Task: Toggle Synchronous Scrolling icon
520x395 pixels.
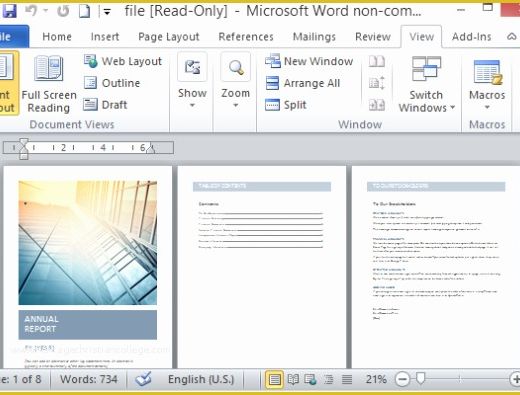Action: [x=377, y=83]
